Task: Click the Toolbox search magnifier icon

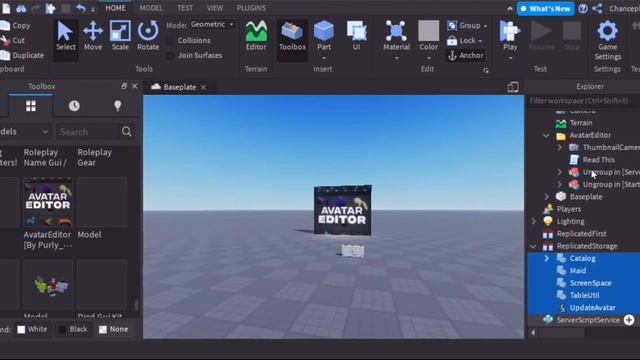Action: (x=127, y=131)
